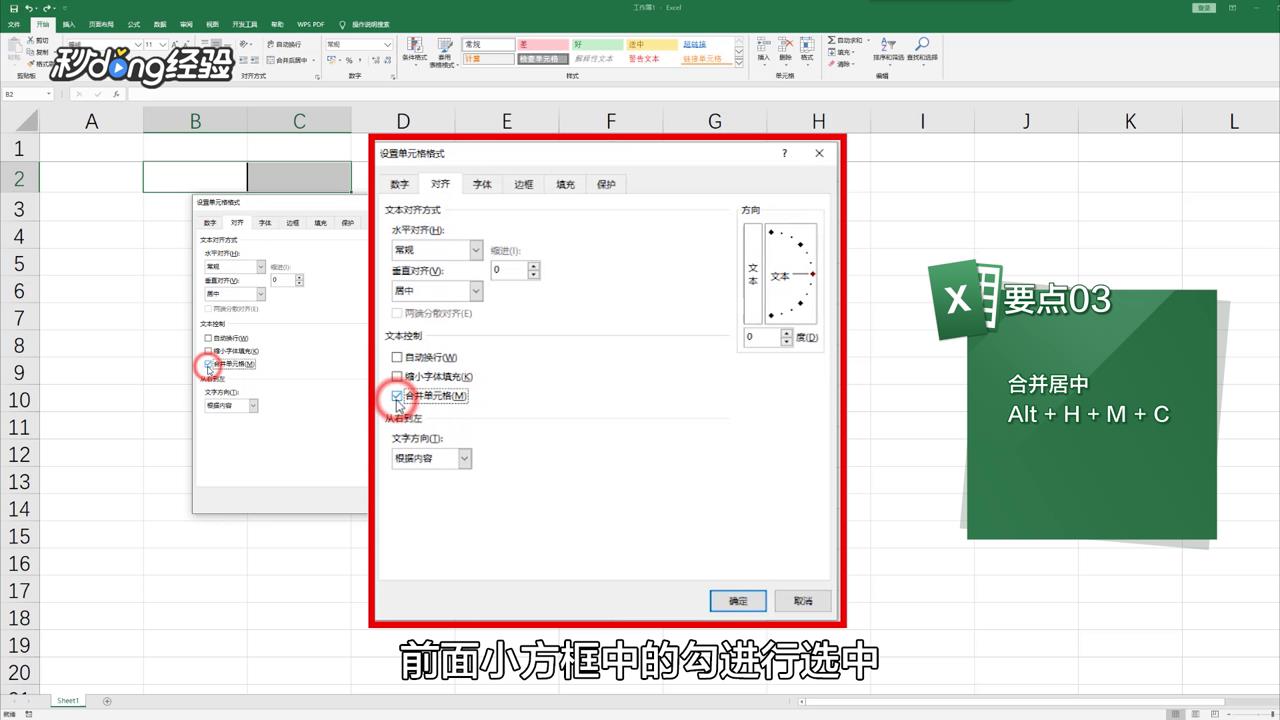This screenshot has width=1280, height=720.
Task: Click the select-all corner of the sheet
Action: [x=19, y=121]
